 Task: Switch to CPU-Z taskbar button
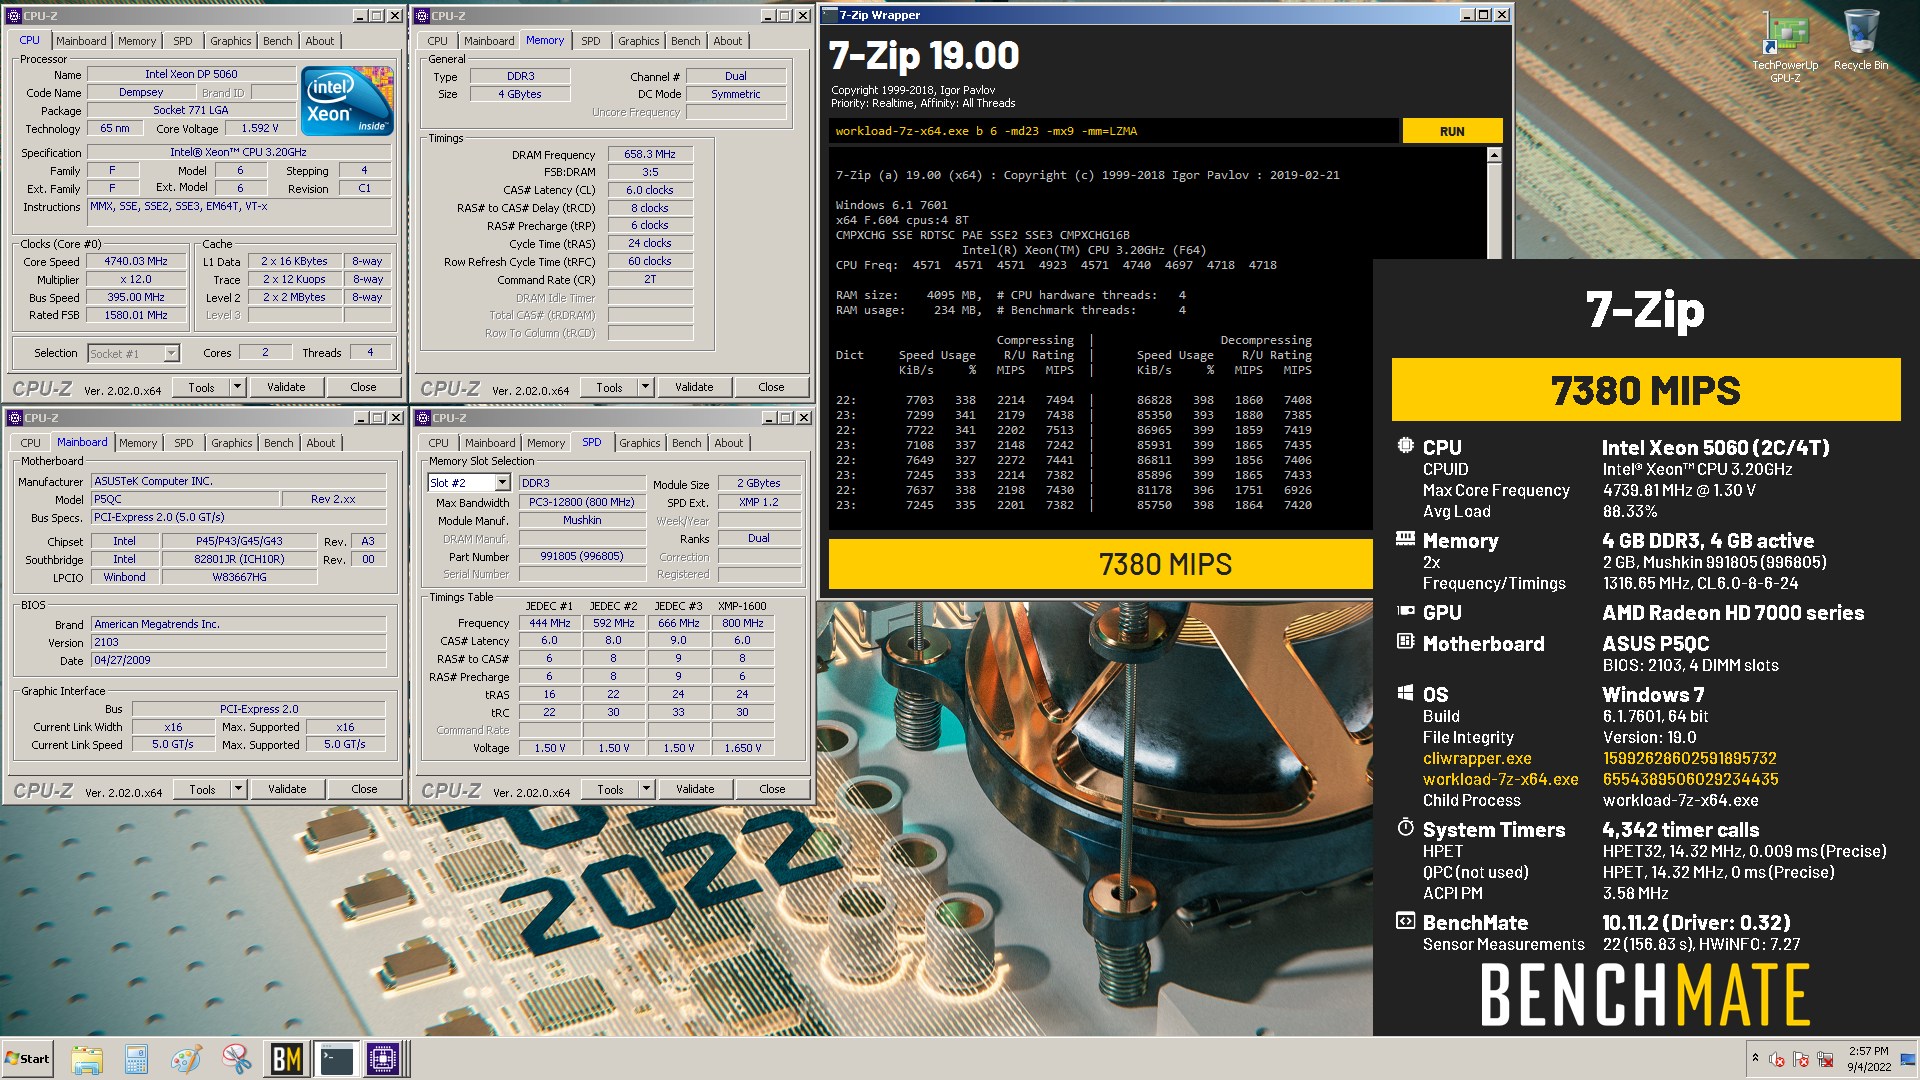point(384,1059)
